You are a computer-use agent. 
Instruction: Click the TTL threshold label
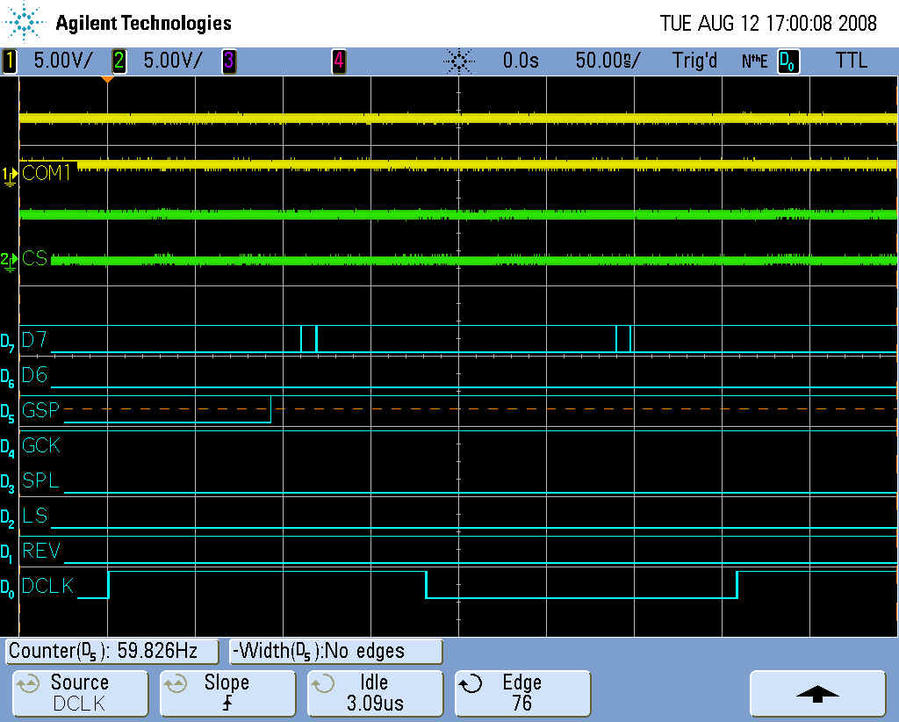point(851,61)
